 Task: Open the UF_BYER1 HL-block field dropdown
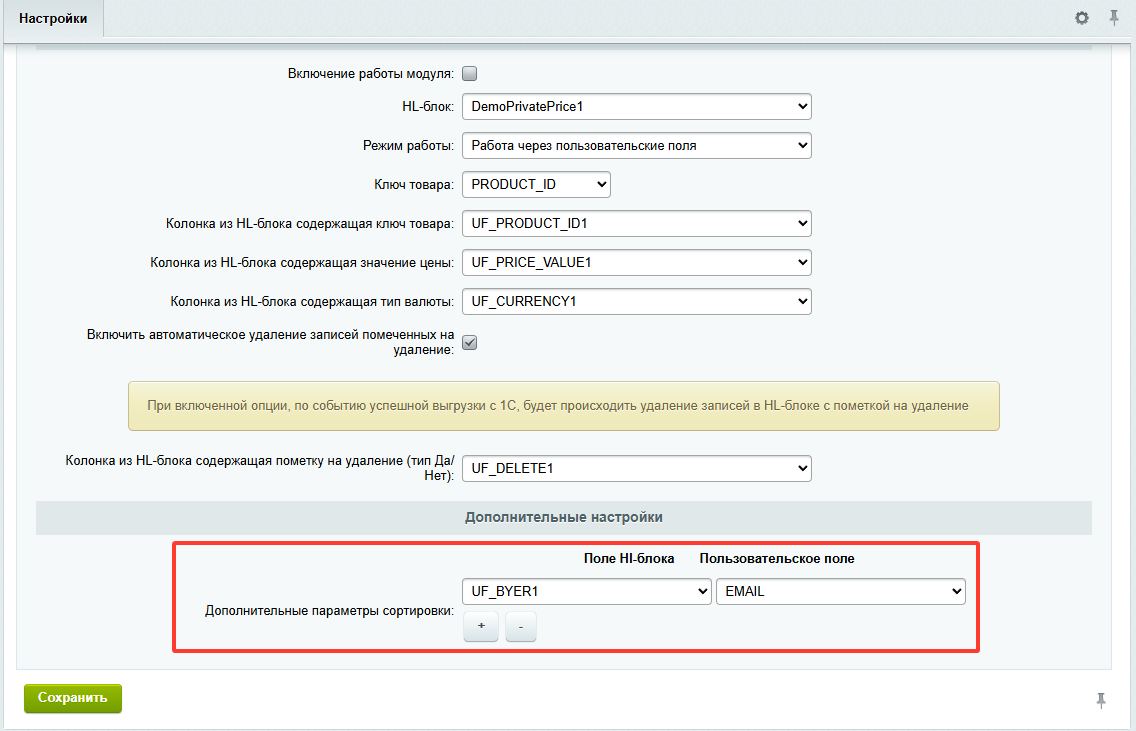point(587,591)
